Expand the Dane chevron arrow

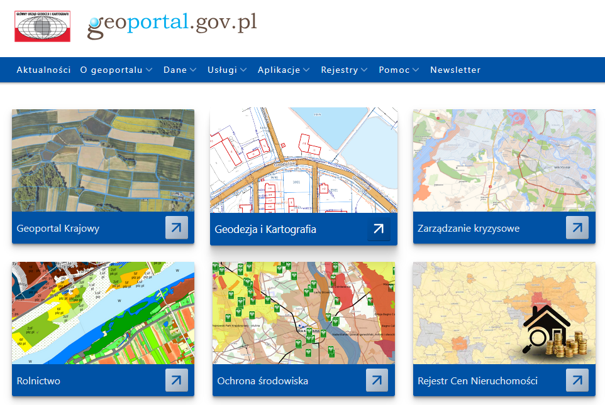tap(193, 70)
